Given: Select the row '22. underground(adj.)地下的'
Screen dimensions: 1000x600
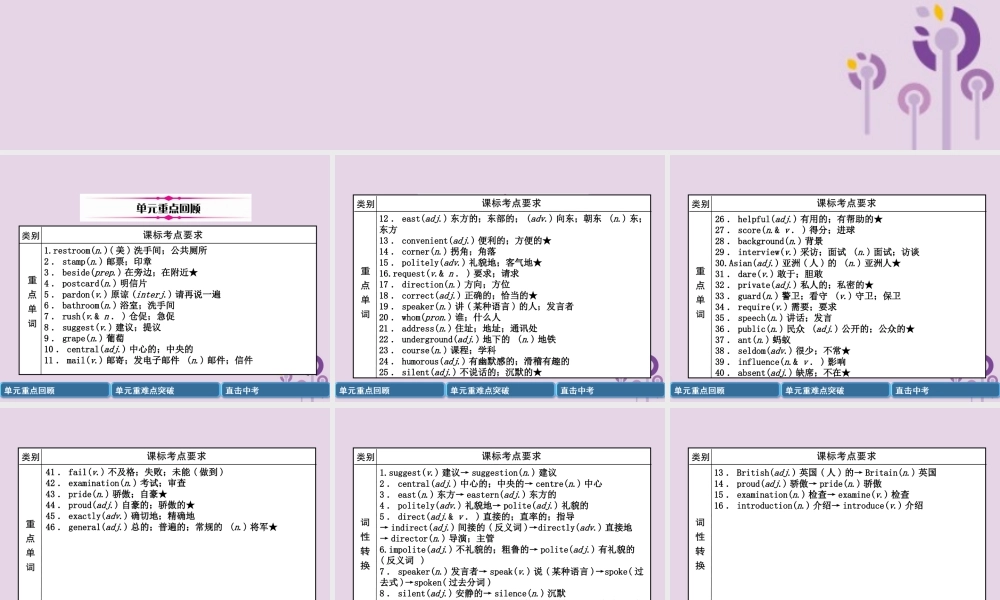Looking at the screenshot, I should 467,340.
